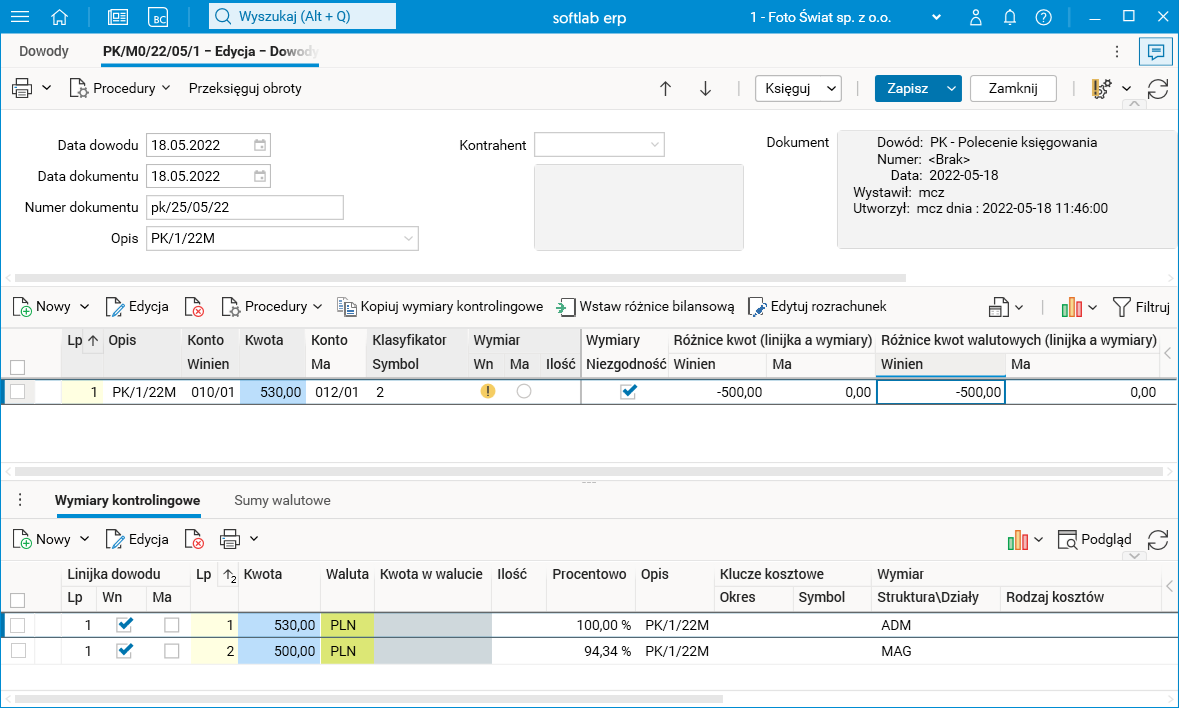Click the notifications bell icon

(x=1010, y=17)
